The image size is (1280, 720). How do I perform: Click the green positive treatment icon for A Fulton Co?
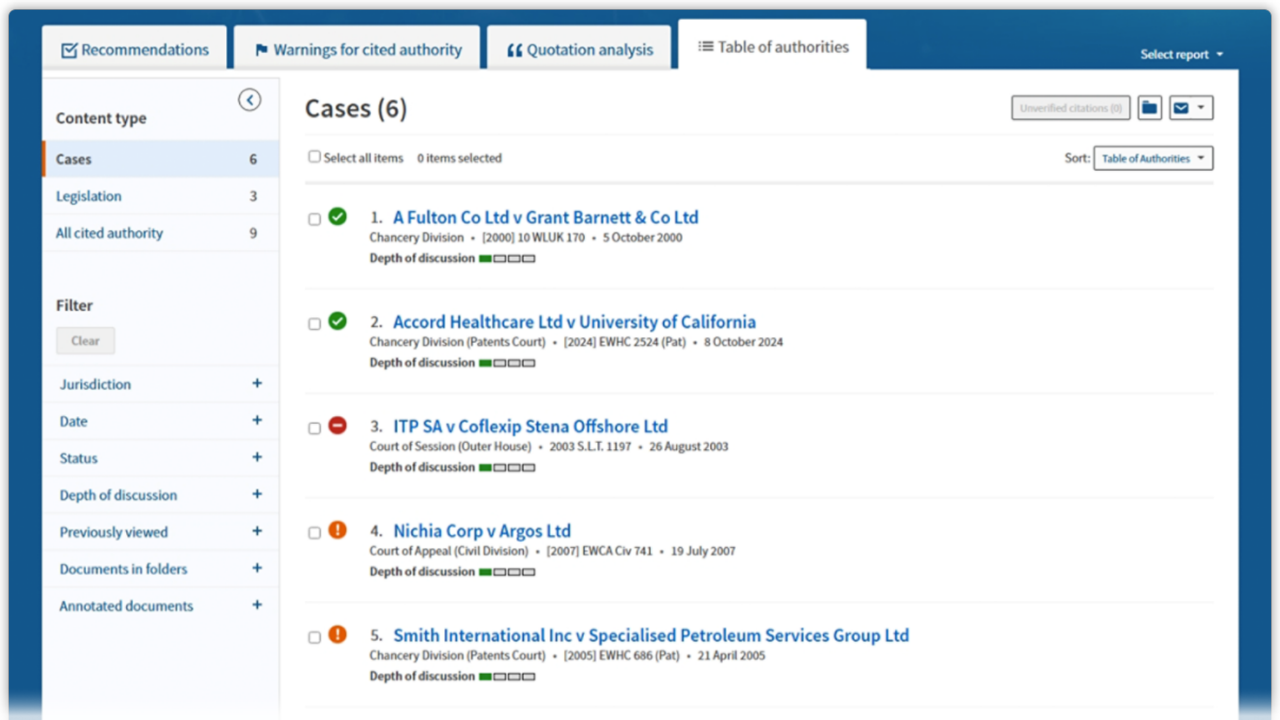[337, 214]
